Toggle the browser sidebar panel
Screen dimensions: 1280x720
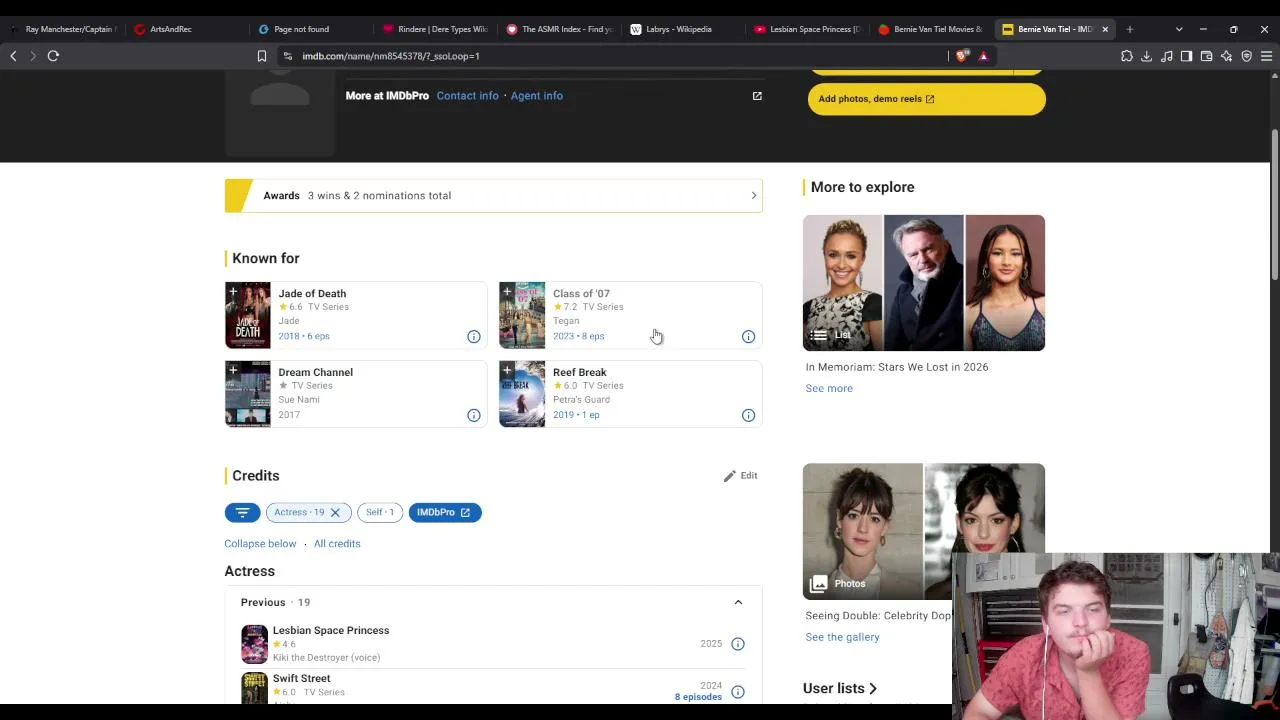1187,56
